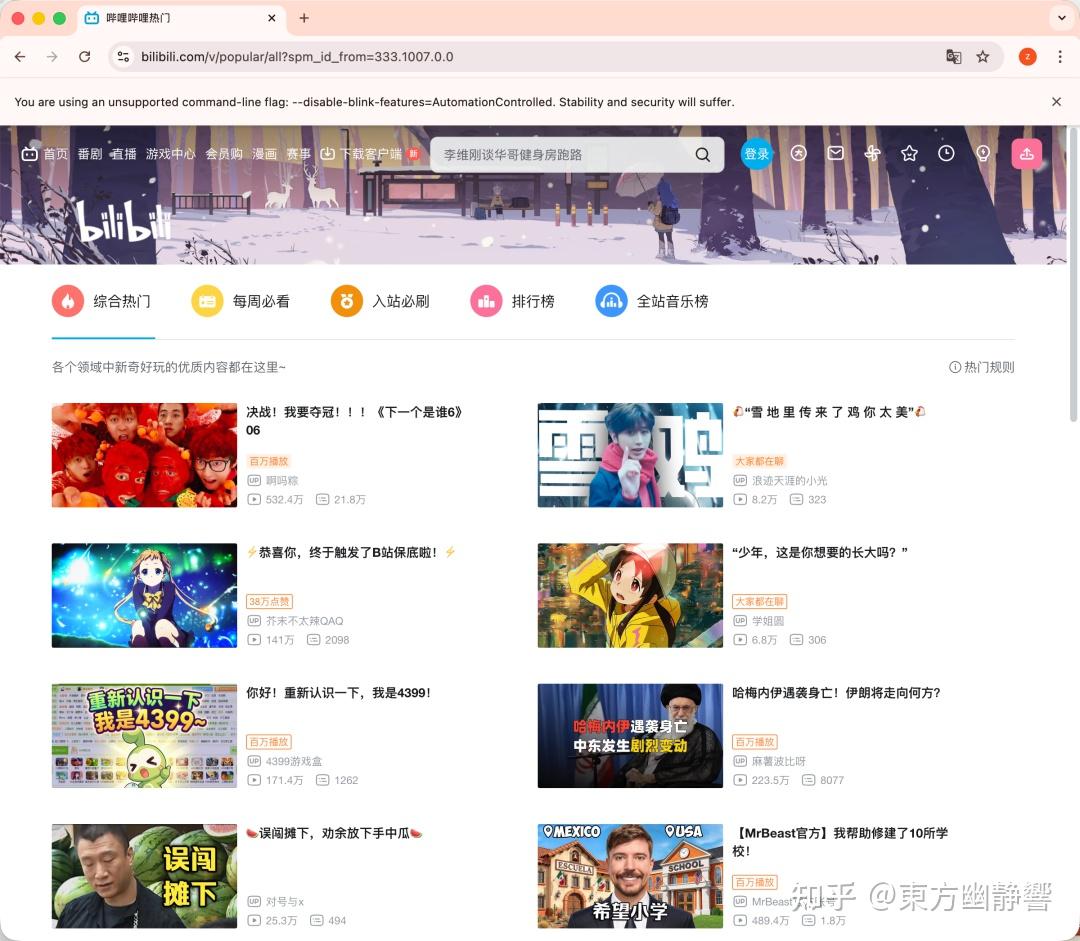
Task: Click the 每周必看 yellow icon
Action: coord(207,301)
